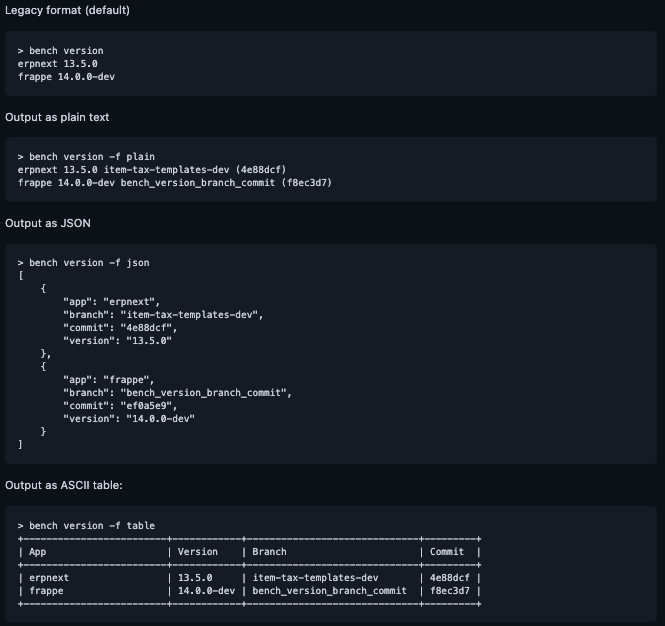Click the "4e88dcf" commit cell in the table
The height and width of the screenshot is (626, 665).
tap(450, 578)
